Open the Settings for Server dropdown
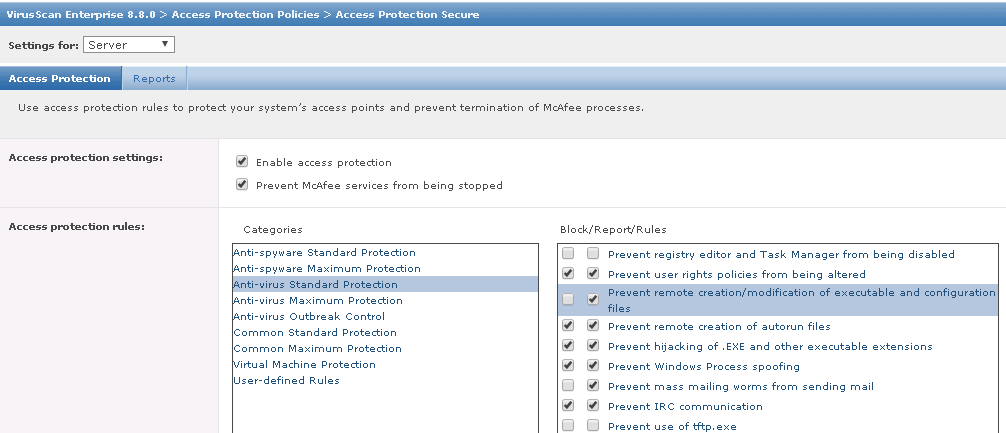Viewport: 1006px width, 433px height. [x=128, y=45]
